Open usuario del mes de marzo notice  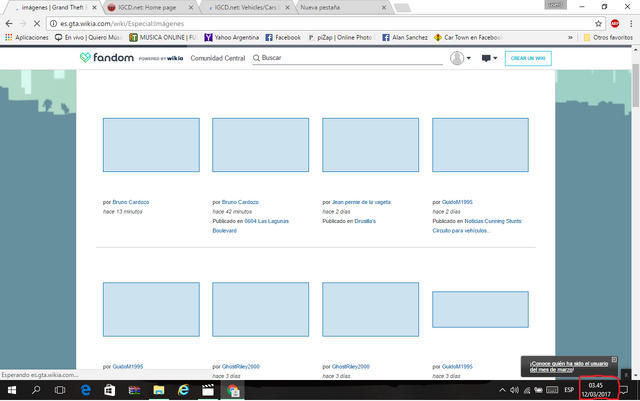coord(569,367)
